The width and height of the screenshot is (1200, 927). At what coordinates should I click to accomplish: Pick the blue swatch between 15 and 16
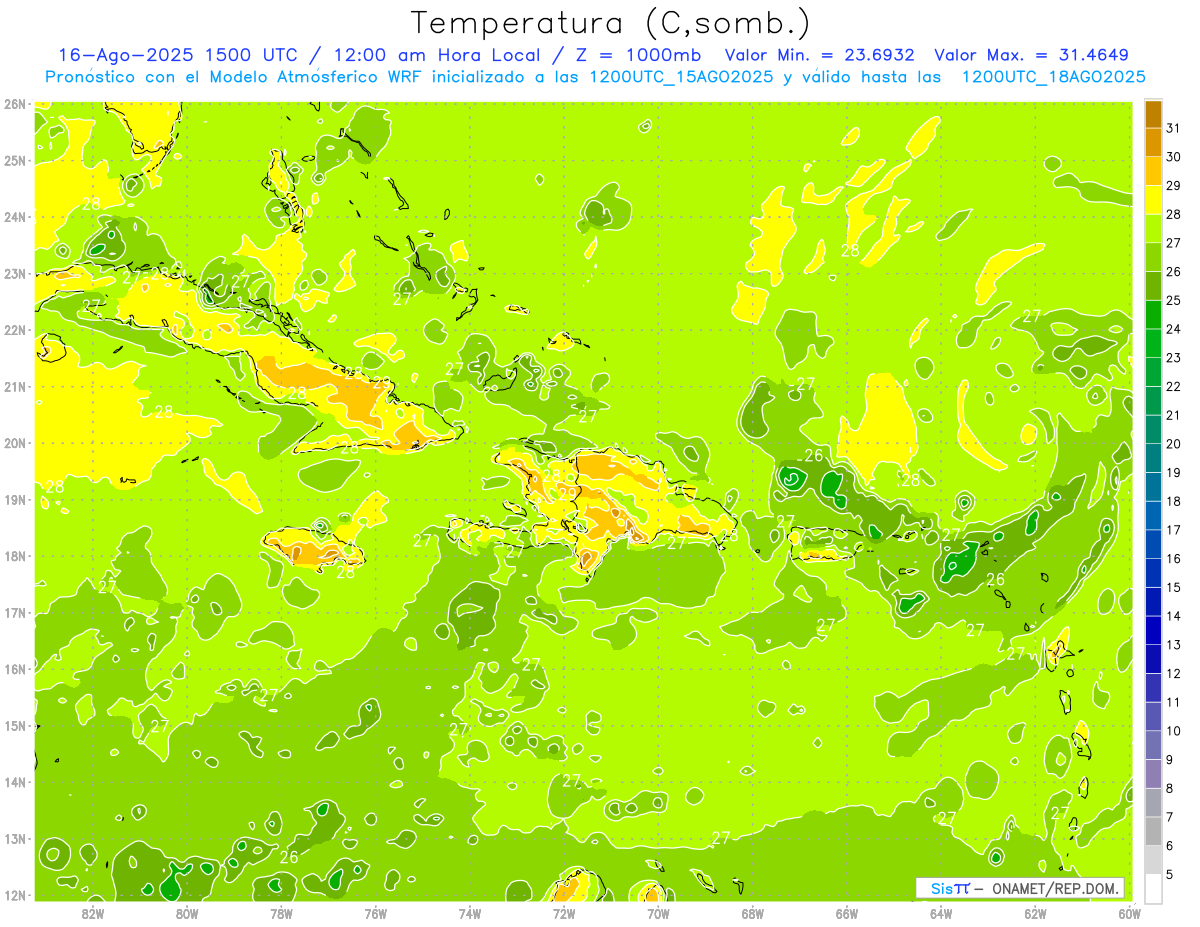click(x=1153, y=573)
